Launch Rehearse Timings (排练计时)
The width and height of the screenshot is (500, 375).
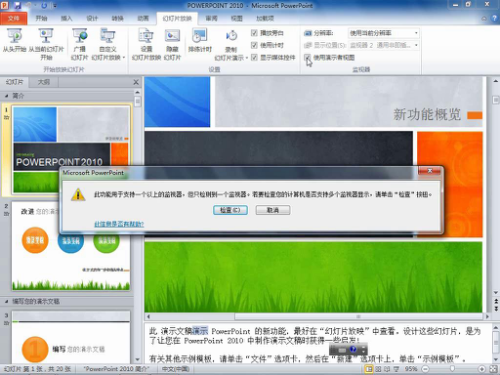point(200,41)
